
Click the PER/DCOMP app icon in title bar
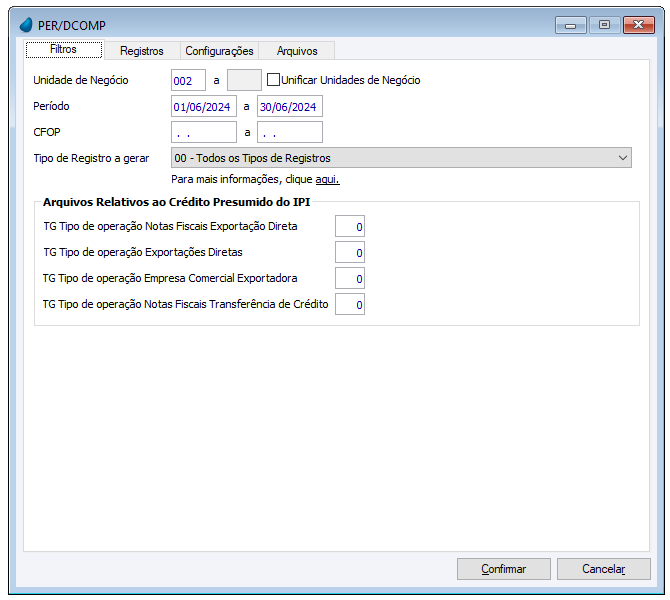point(26,25)
